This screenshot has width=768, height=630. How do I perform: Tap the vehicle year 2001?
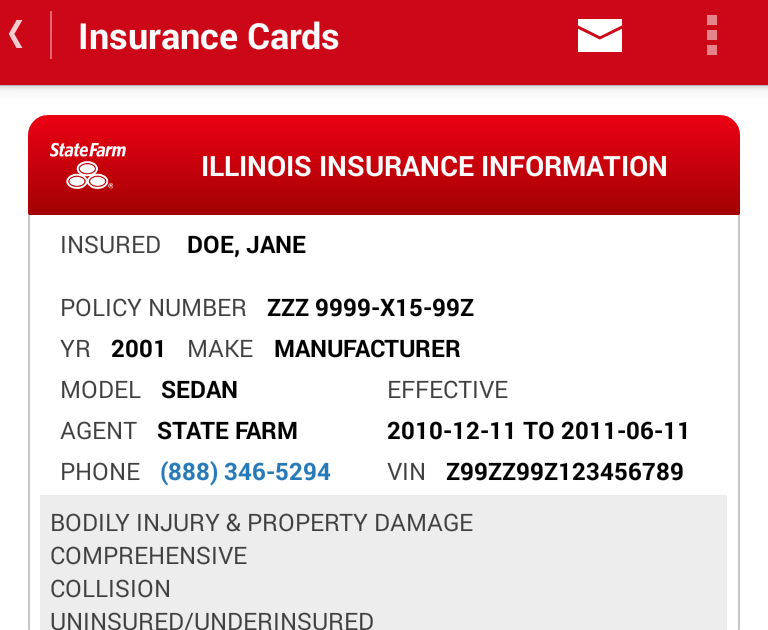point(138,349)
